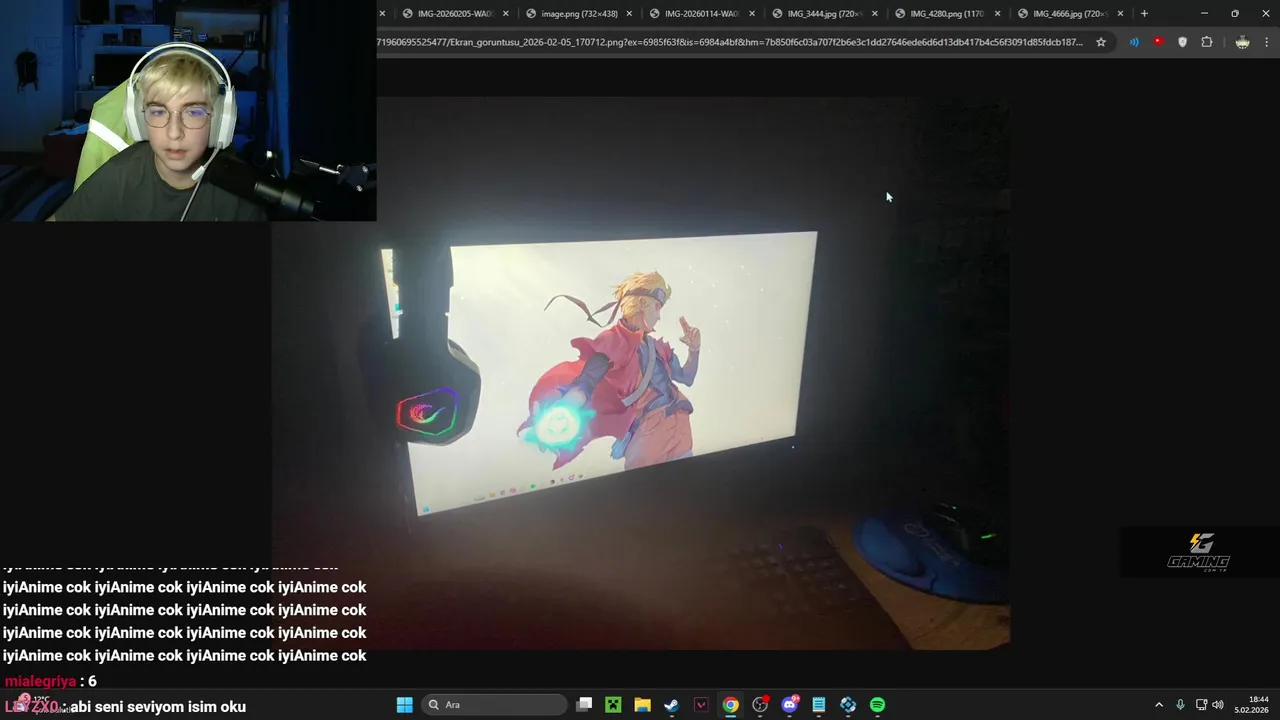The image size is (1280, 720).
Task: Click the blue sound-wave extension icon
Action: (1134, 42)
